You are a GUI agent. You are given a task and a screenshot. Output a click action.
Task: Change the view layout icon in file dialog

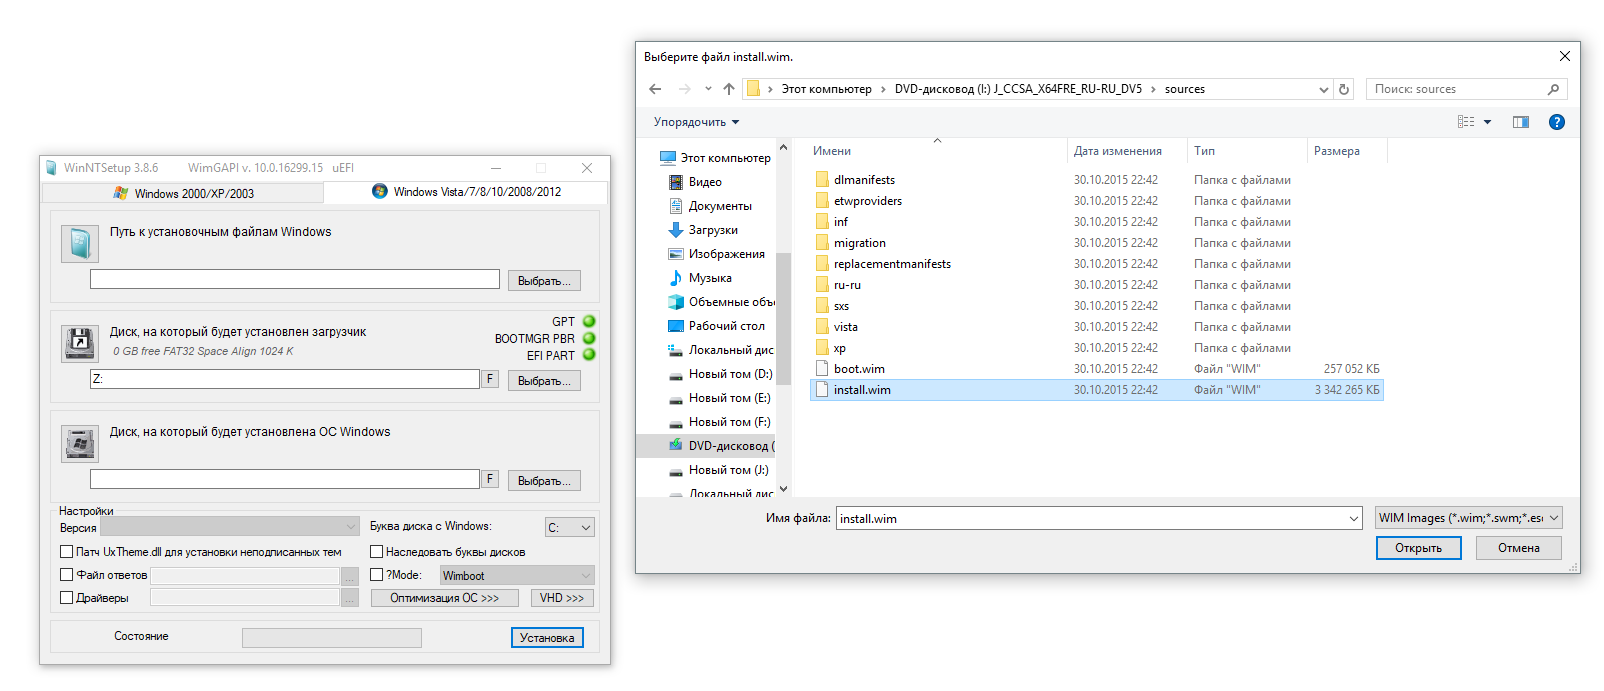point(1466,122)
